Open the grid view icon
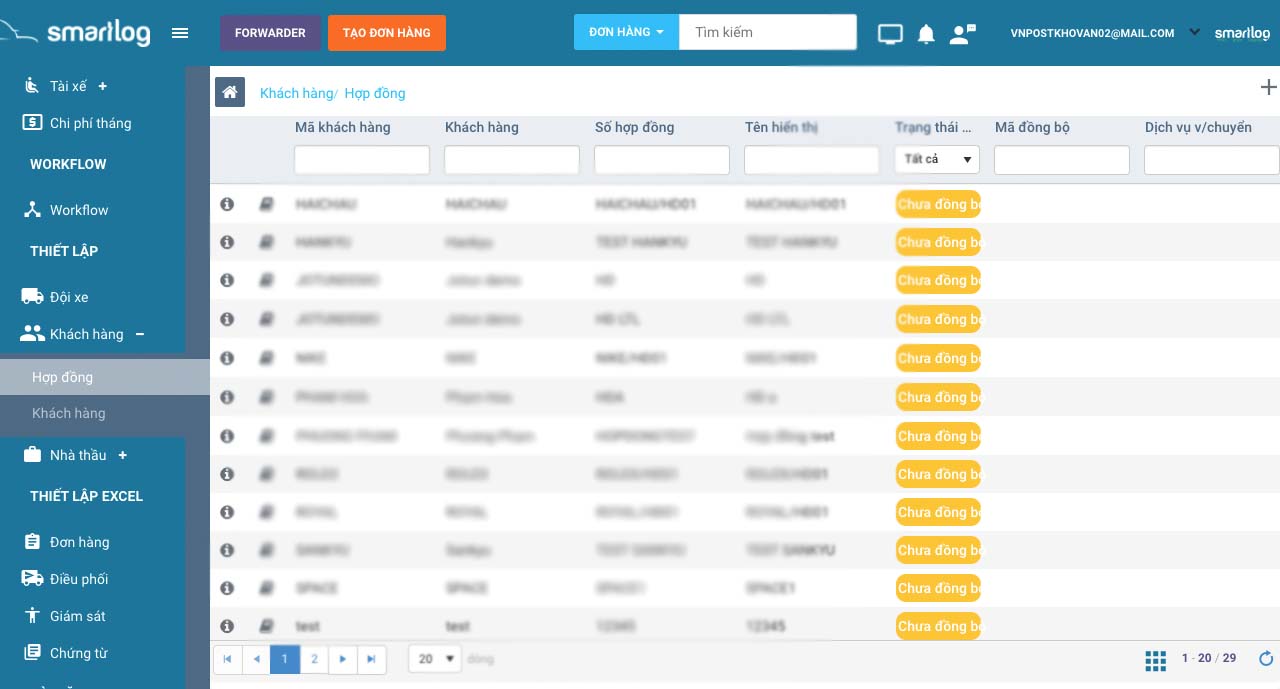The height and width of the screenshot is (689, 1280). [1155, 659]
